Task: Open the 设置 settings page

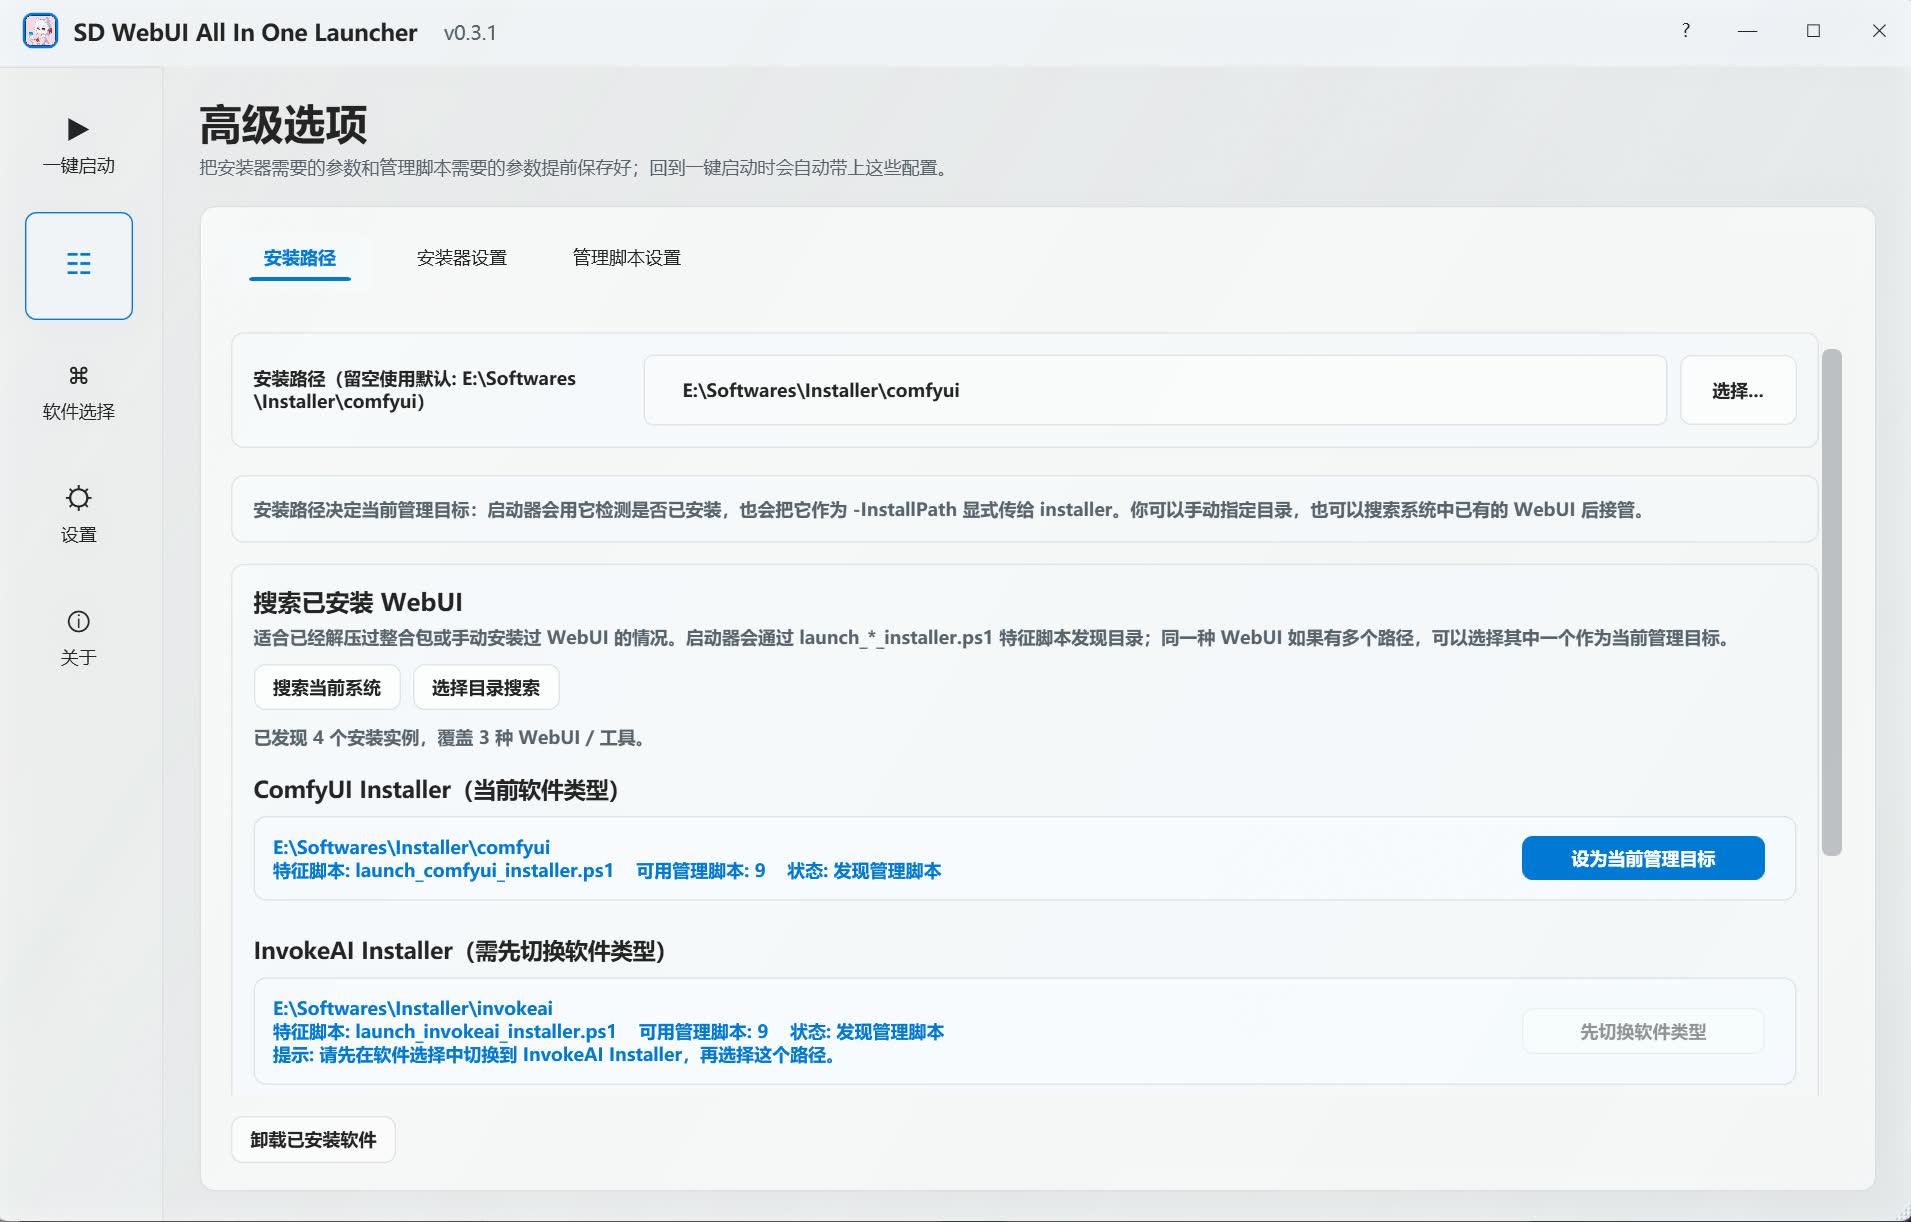Action: coord(78,515)
